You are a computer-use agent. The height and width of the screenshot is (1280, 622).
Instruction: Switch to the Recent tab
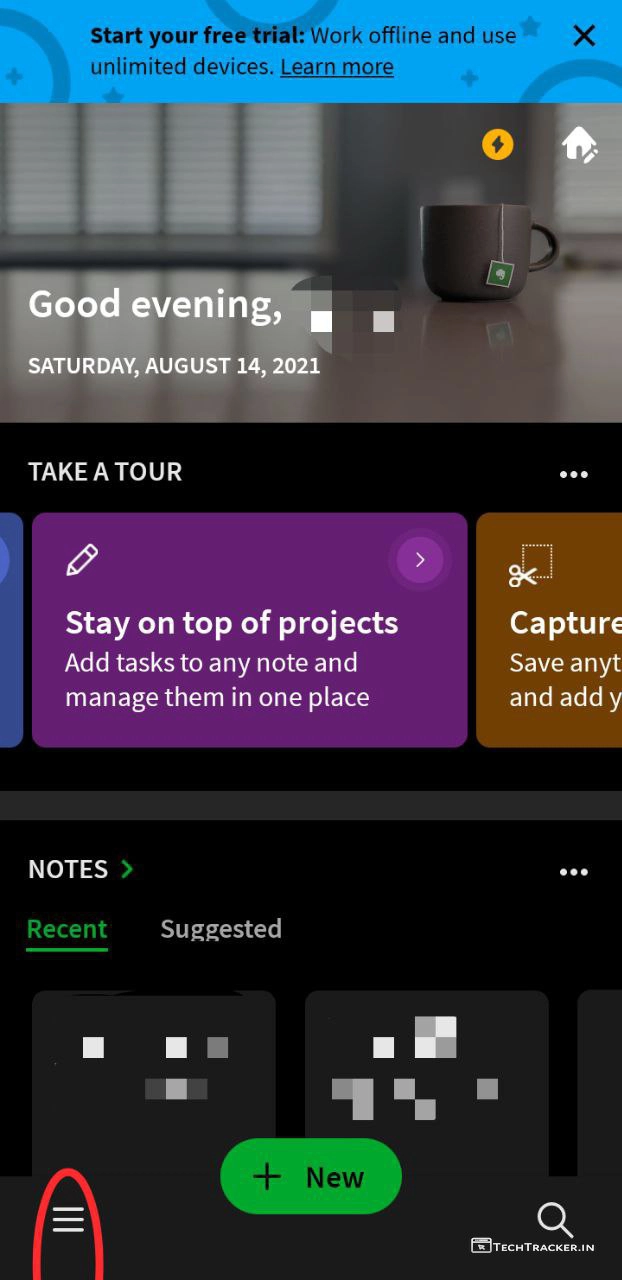[67, 929]
